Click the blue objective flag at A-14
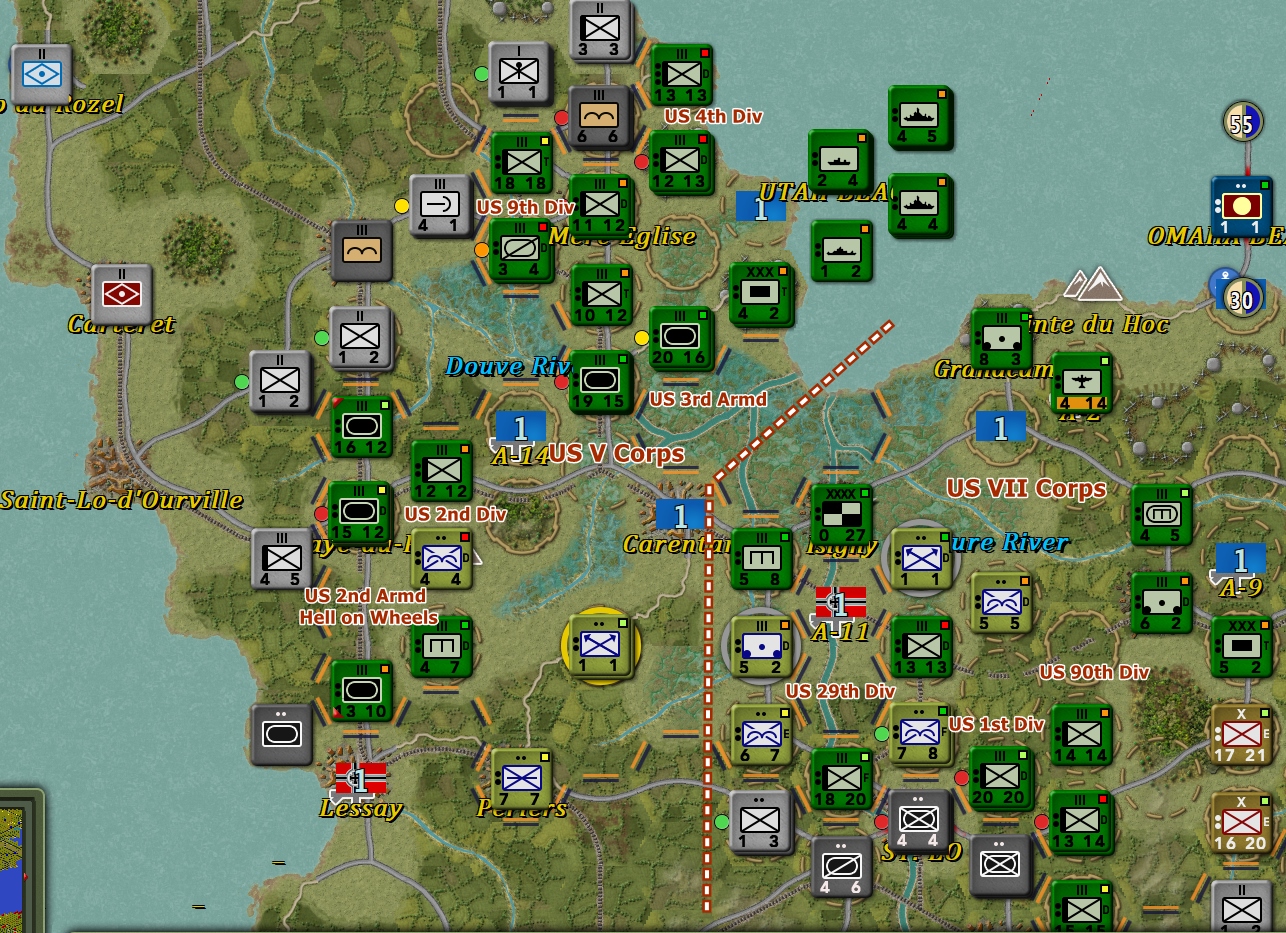1286x933 pixels. click(521, 427)
